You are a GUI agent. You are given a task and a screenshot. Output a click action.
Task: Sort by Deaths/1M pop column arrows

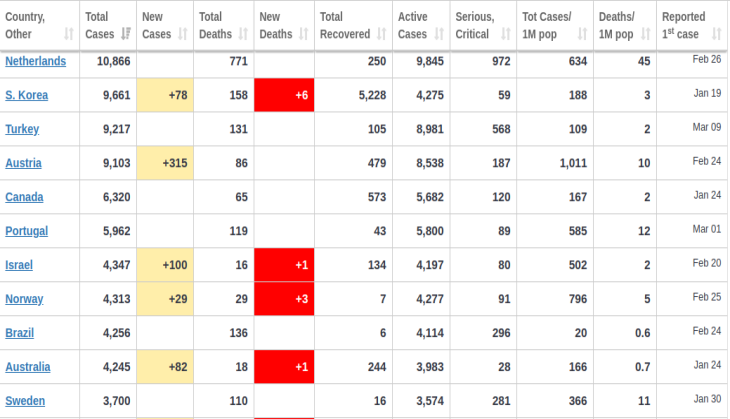click(646, 34)
